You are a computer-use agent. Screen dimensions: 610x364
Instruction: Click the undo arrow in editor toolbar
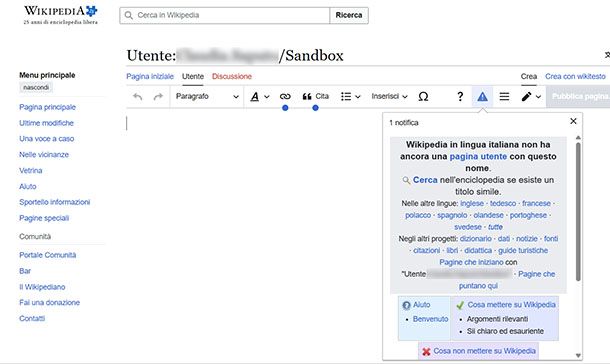pyautogui.click(x=137, y=96)
